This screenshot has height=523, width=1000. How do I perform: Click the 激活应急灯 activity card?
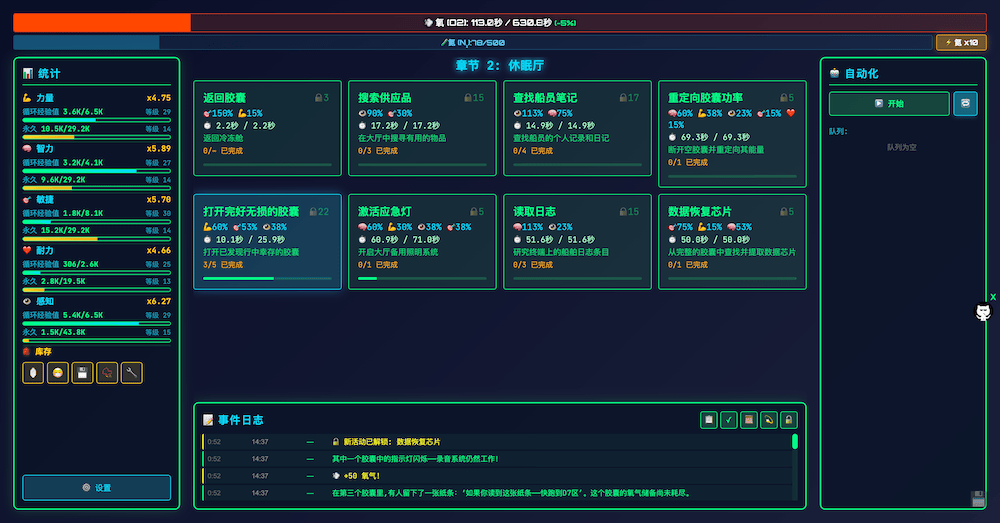point(422,241)
